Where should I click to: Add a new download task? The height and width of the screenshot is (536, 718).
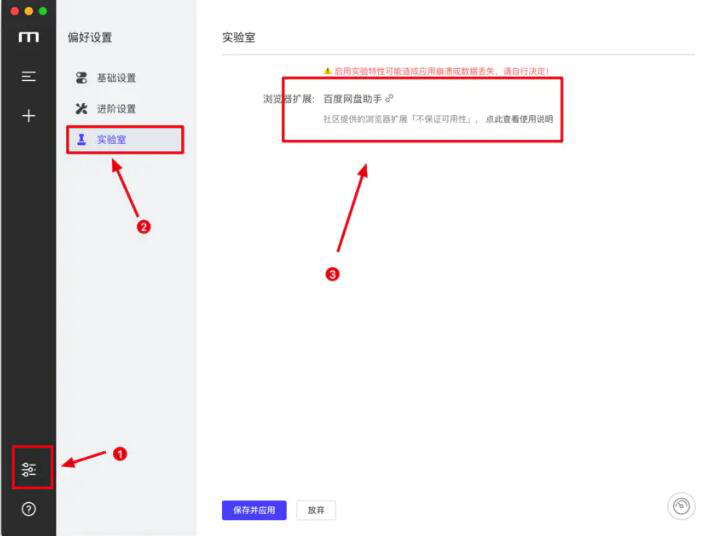point(28,116)
